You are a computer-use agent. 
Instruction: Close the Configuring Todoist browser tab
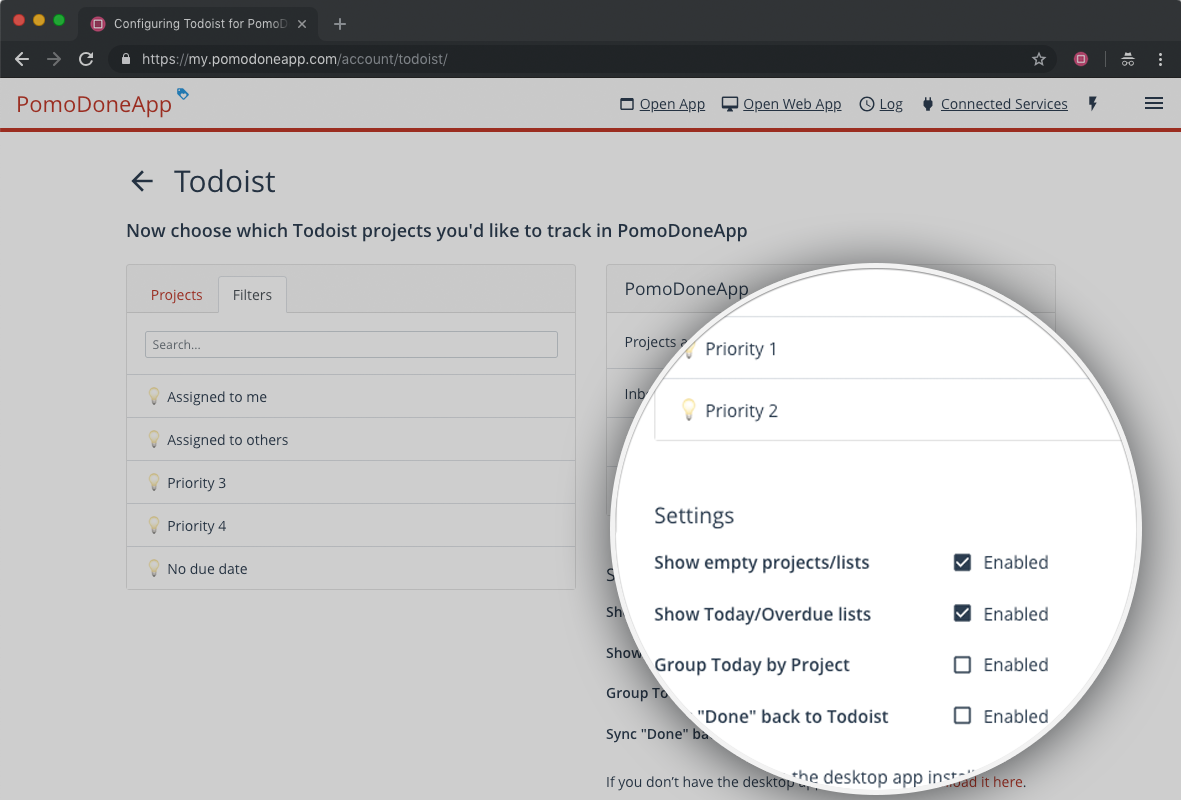(302, 24)
